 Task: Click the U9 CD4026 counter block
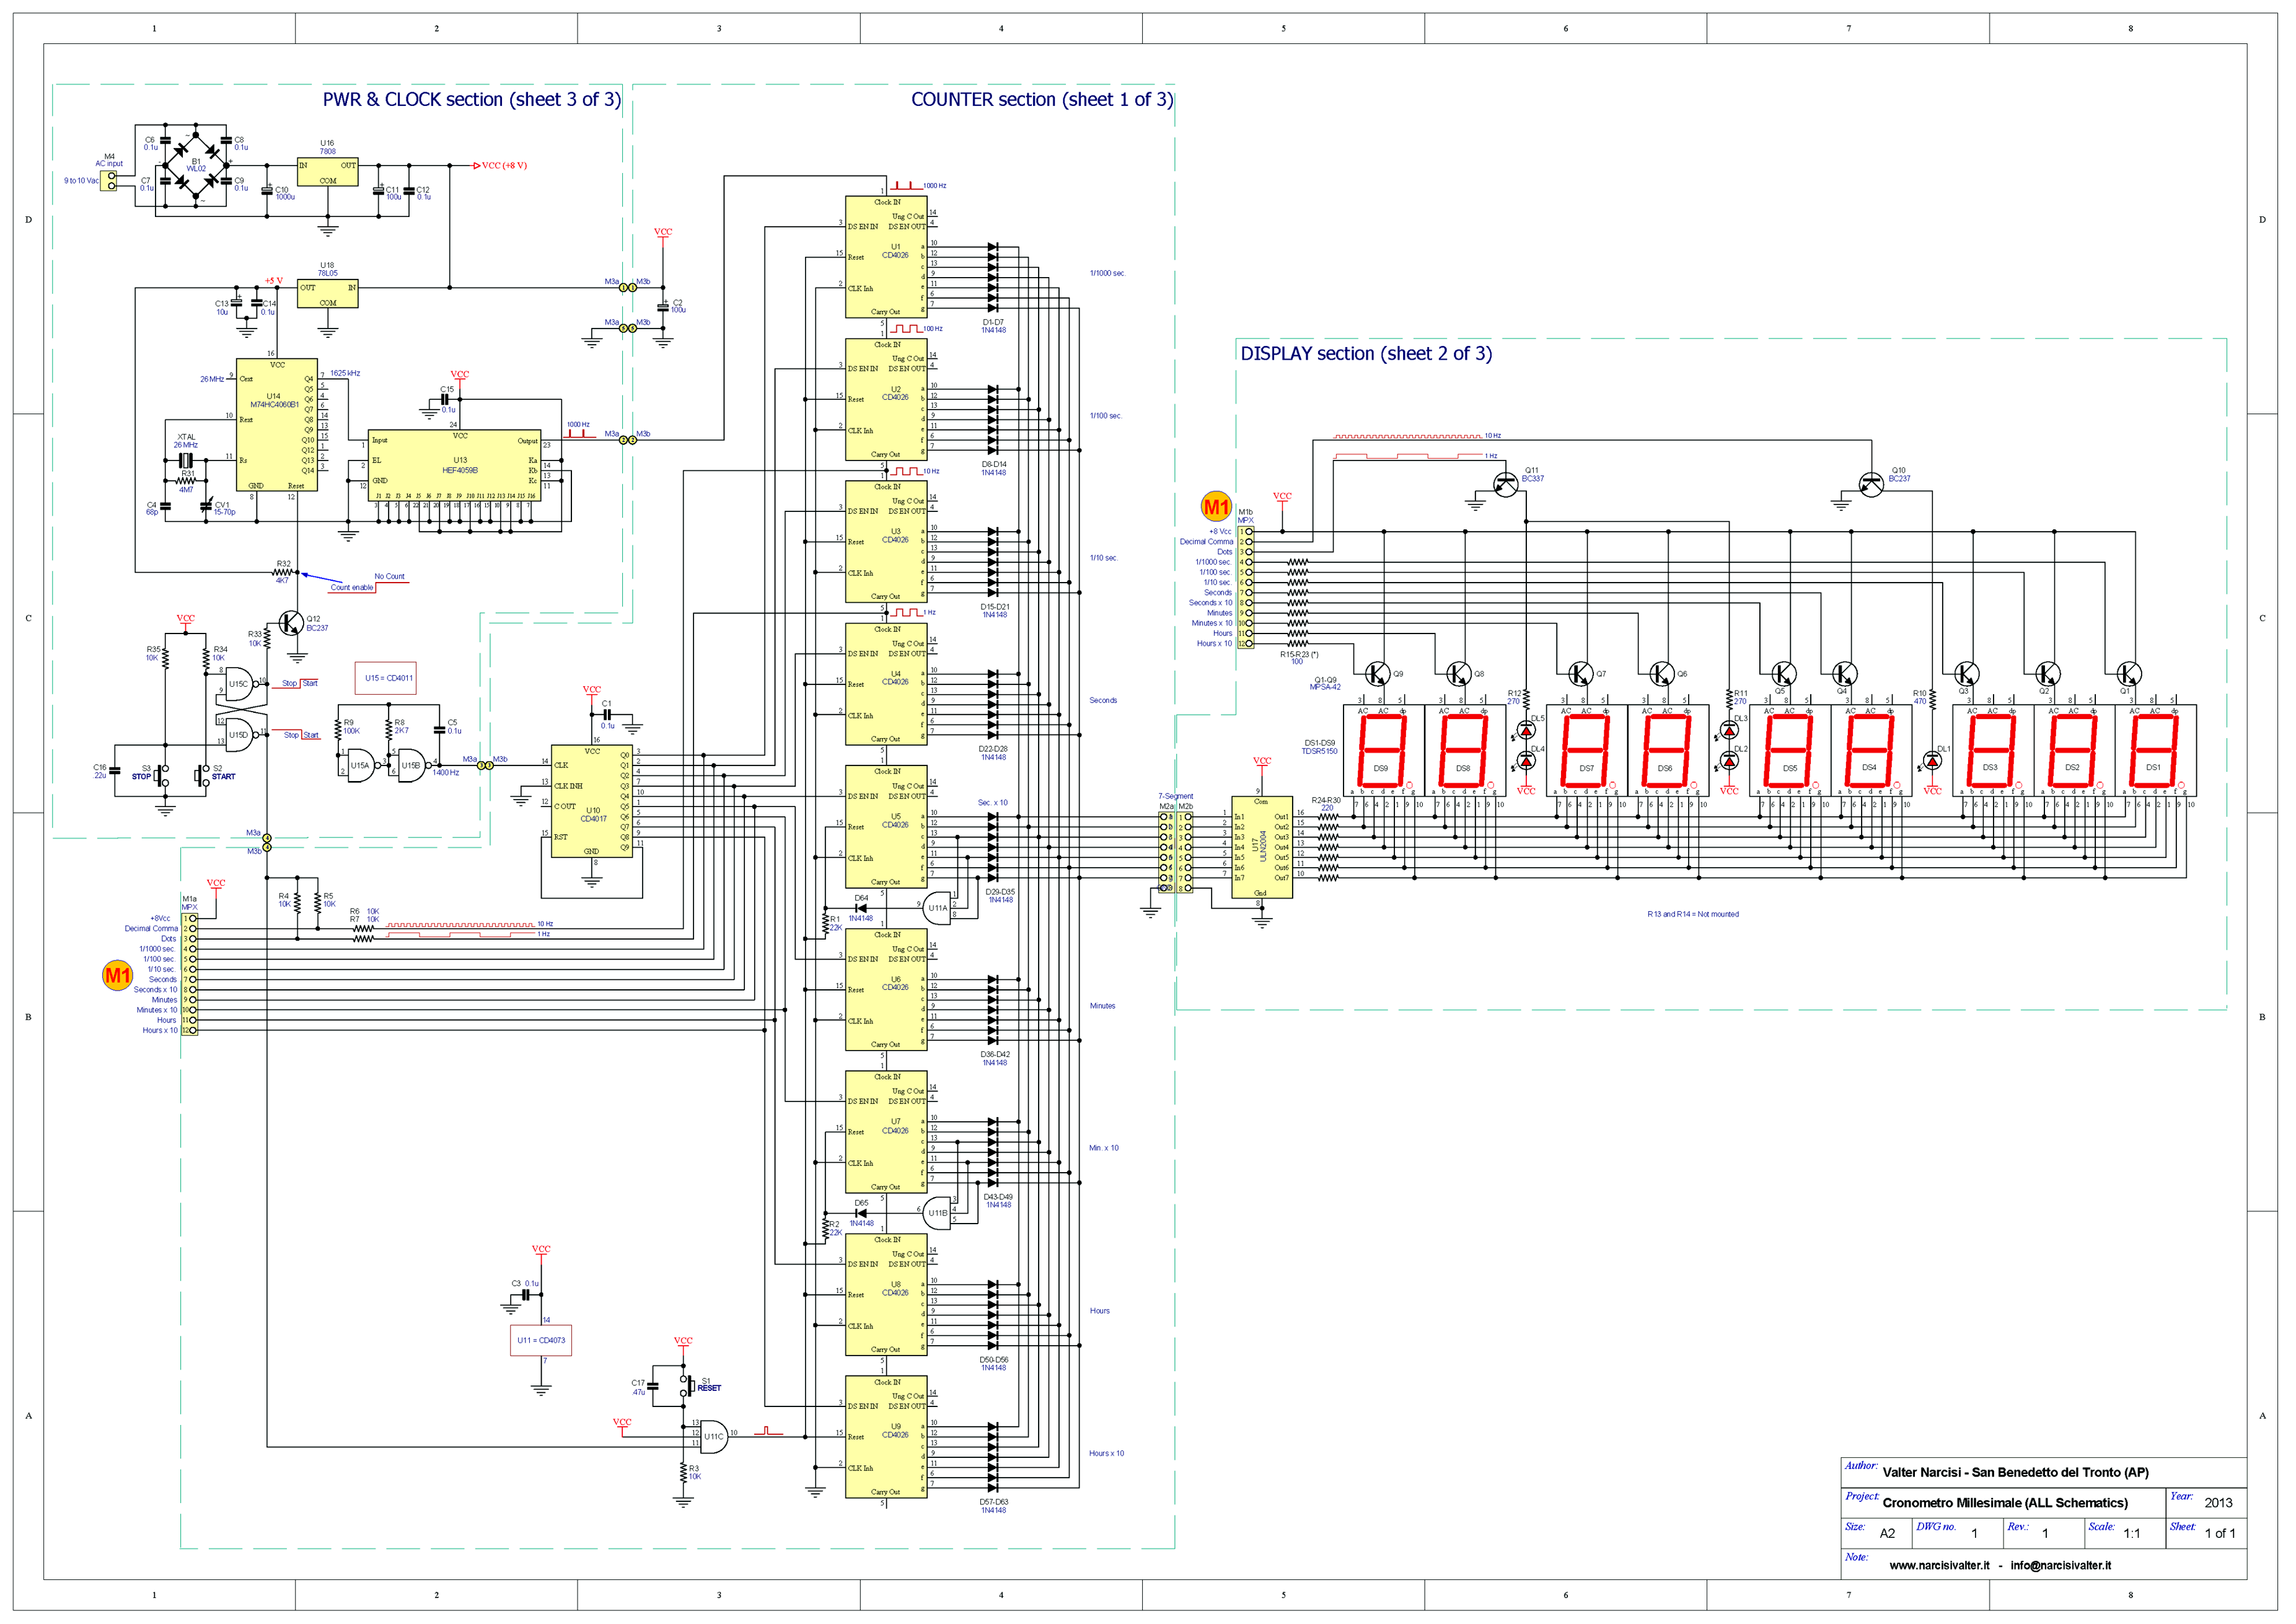(887, 1437)
